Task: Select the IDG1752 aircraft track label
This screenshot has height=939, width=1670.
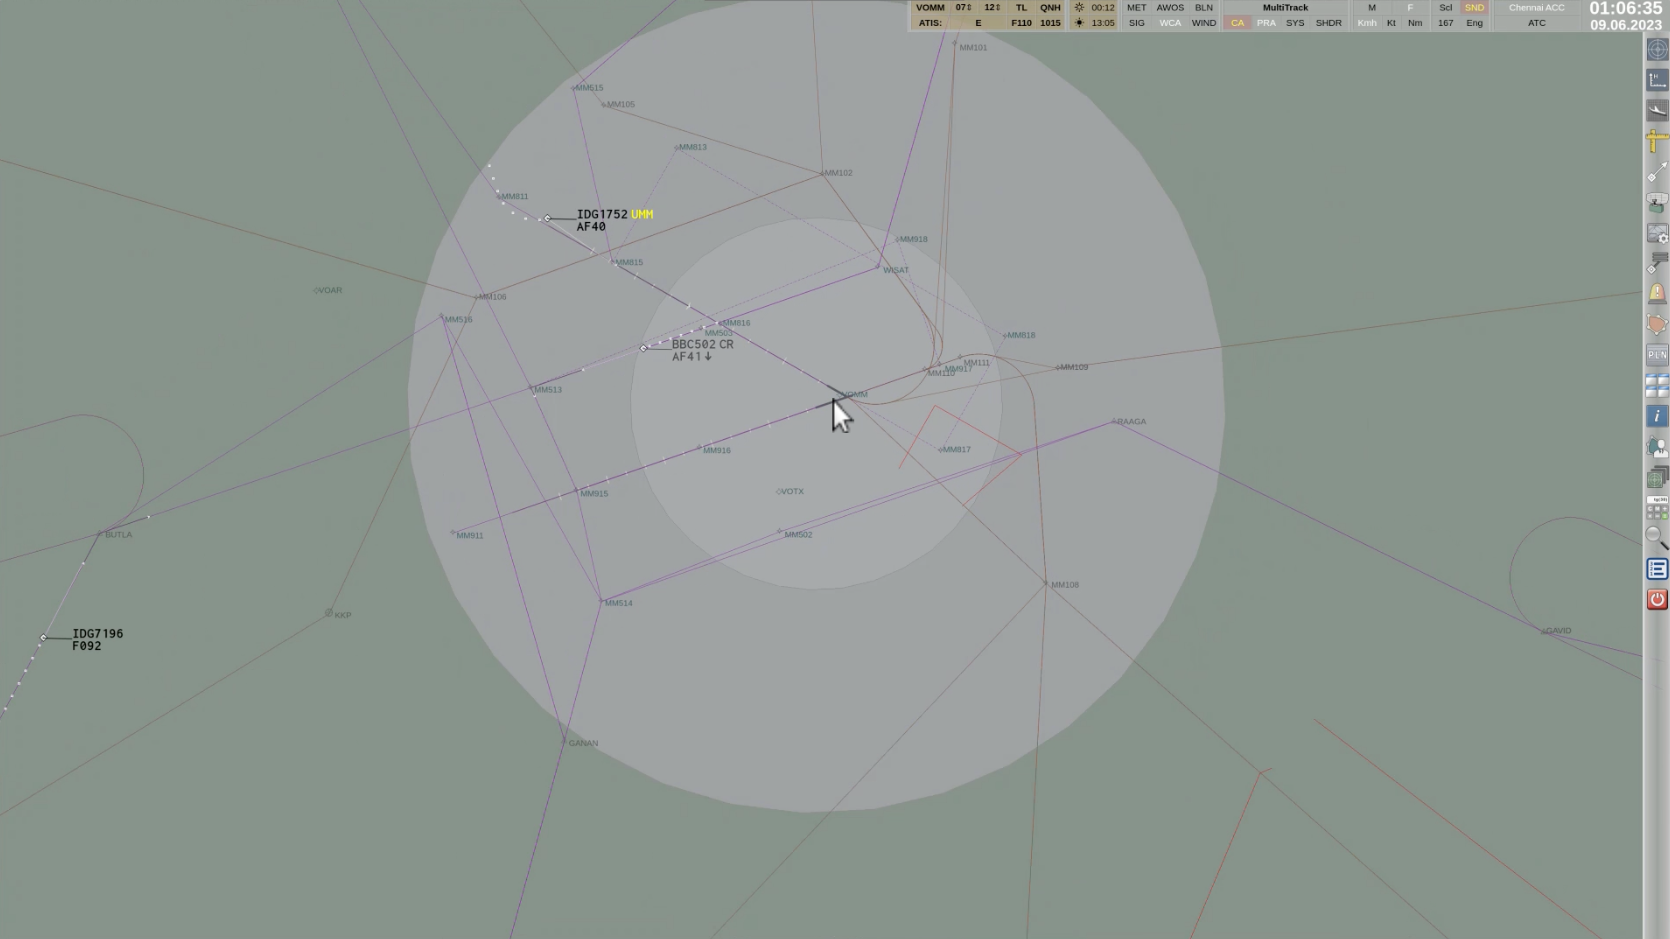Action: [602, 215]
